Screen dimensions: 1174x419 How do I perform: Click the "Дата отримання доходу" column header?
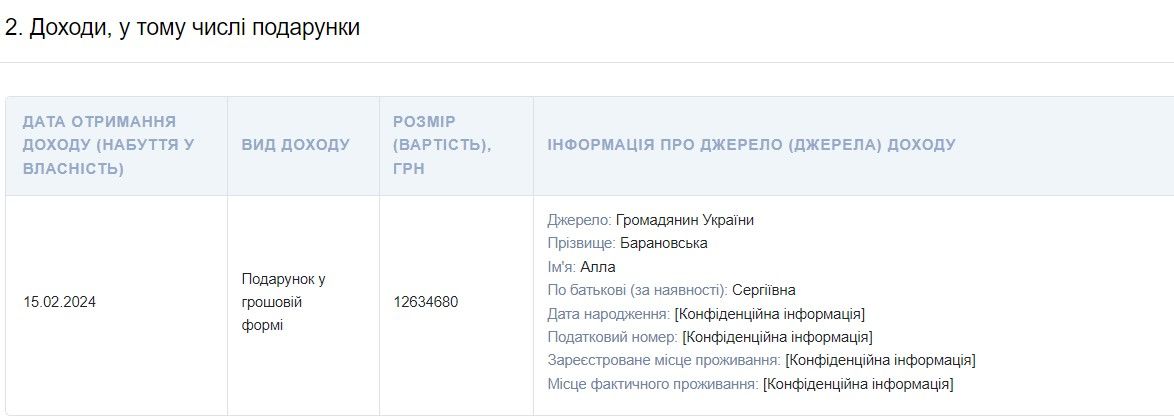coord(108,145)
